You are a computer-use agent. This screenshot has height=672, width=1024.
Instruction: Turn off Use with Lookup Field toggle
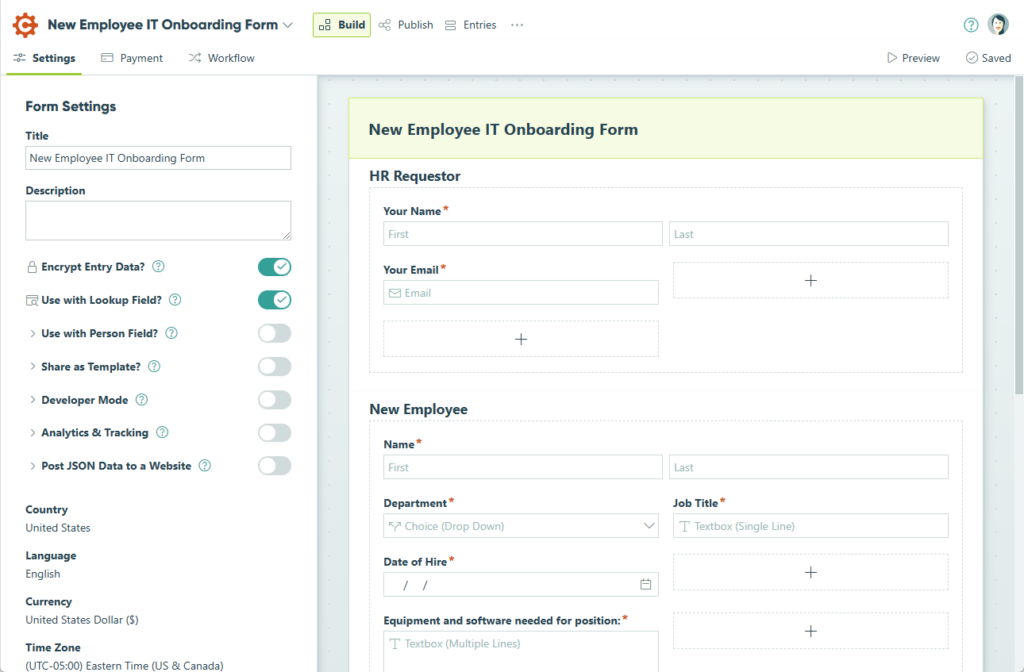tap(274, 300)
